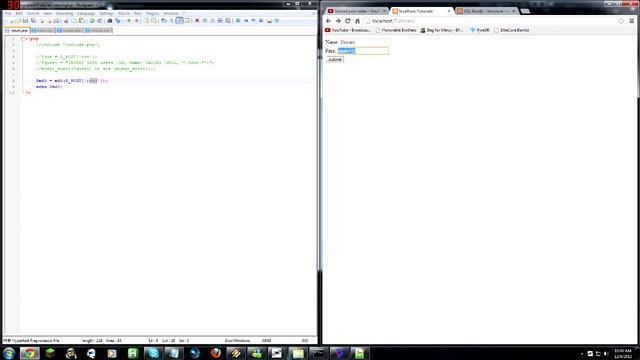Click the Skype icon in the taskbar
This screenshot has width=640, height=360.
point(153,353)
